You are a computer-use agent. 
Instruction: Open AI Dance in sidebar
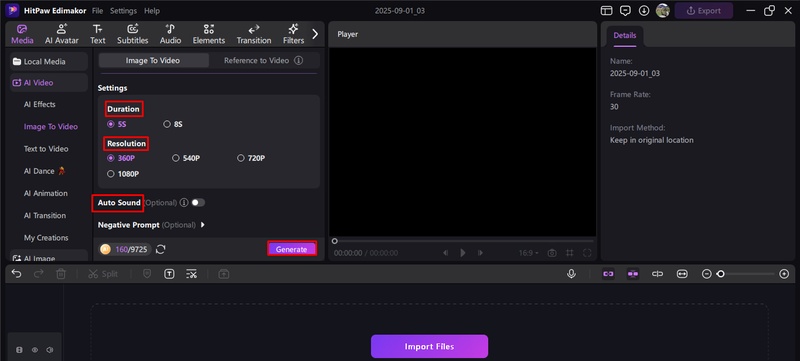(44, 171)
